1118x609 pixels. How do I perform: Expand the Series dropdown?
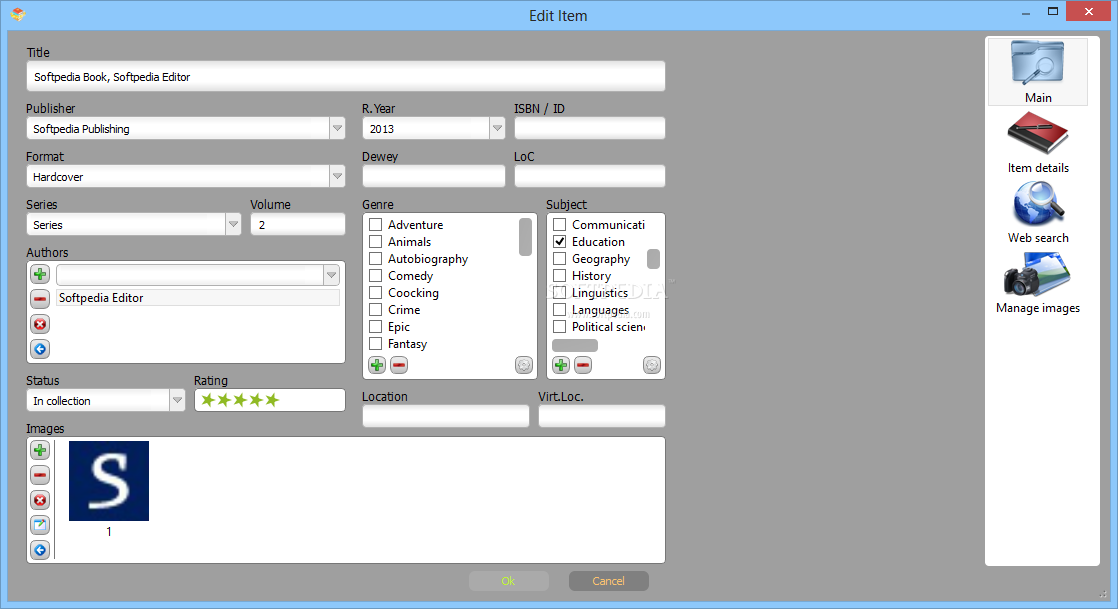click(x=233, y=225)
